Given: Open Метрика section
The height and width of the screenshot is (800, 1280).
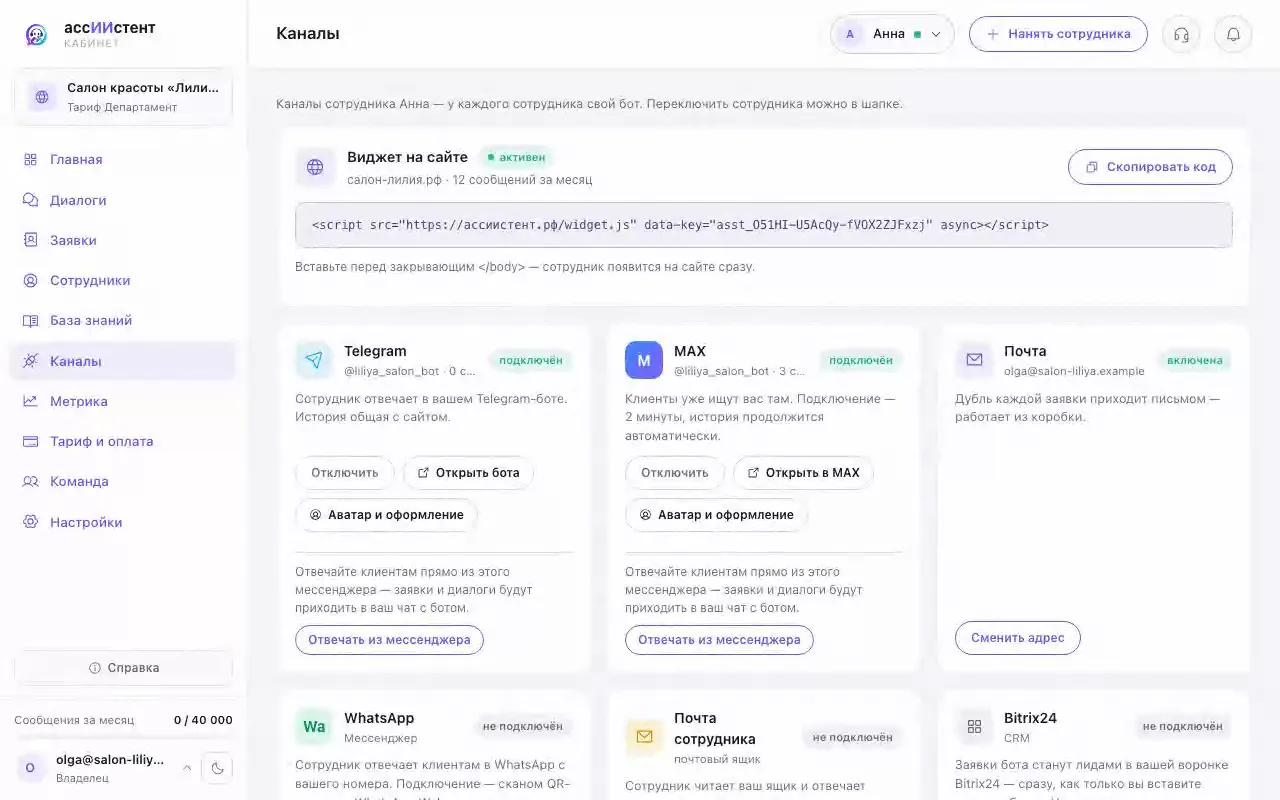Looking at the screenshot, I should tap(122, 401).
